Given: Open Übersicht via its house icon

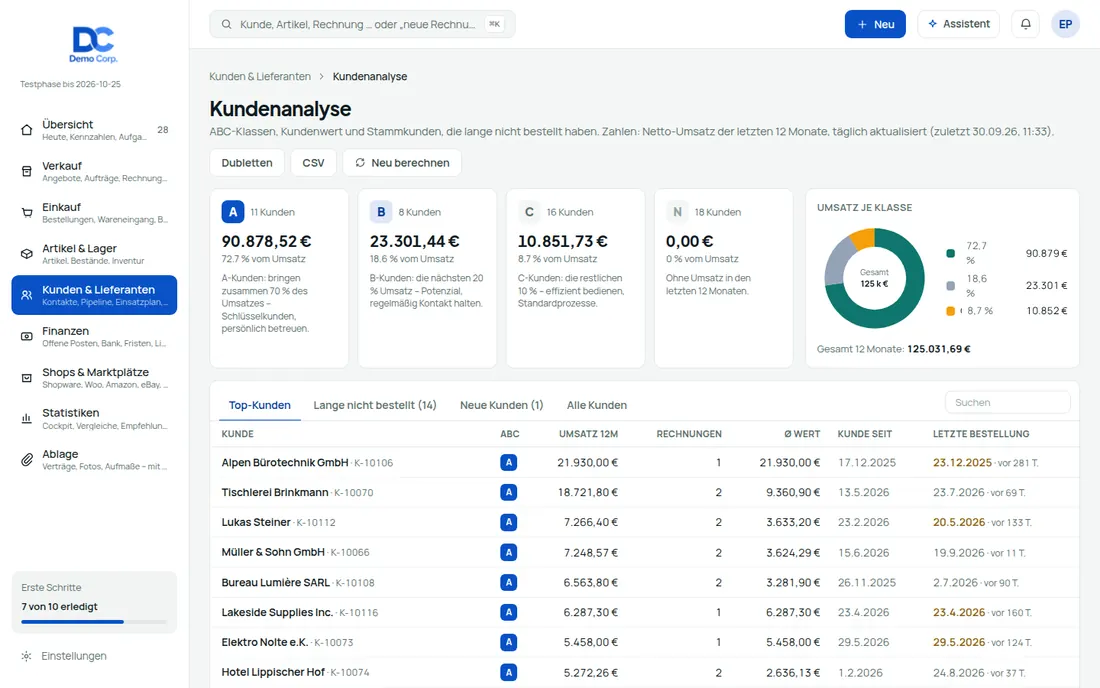Looking at the screenshot, I should coord(27,130).
